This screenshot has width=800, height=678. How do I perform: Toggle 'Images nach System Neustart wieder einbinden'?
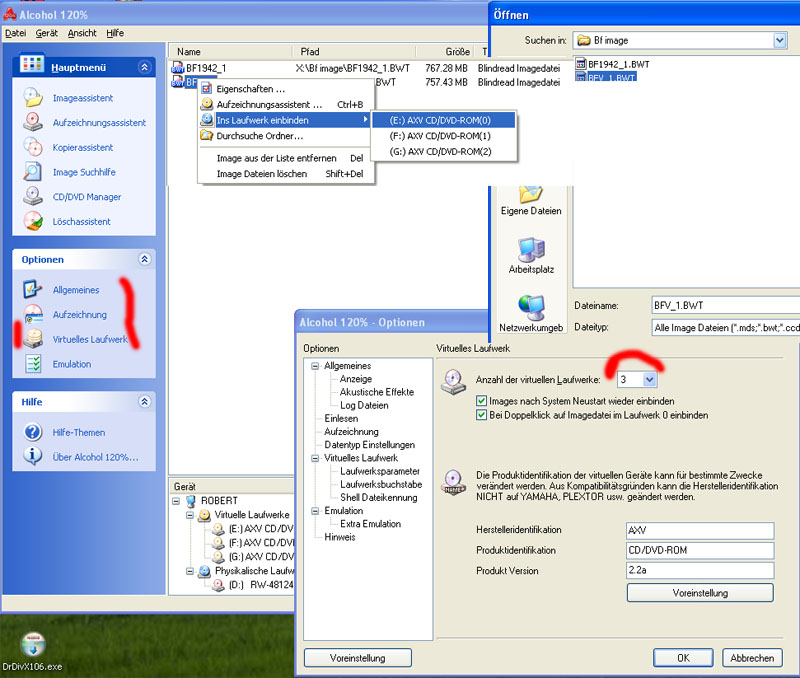[x=483, y=400]
